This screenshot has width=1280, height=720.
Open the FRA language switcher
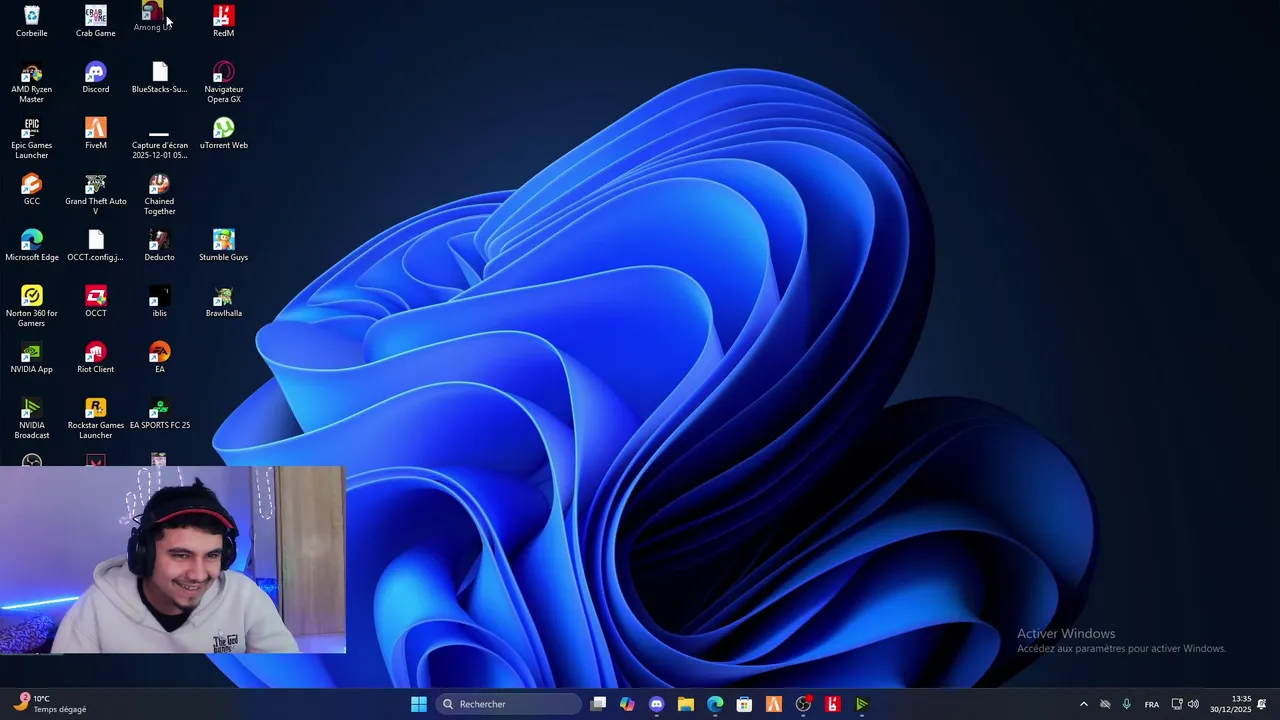click(1152, 704)
